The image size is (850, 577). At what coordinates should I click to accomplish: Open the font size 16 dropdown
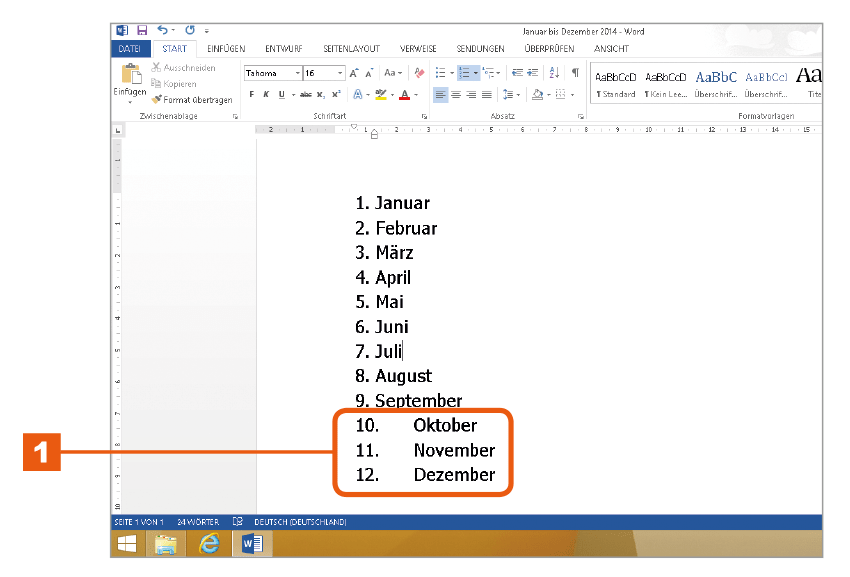click(340, 73)
